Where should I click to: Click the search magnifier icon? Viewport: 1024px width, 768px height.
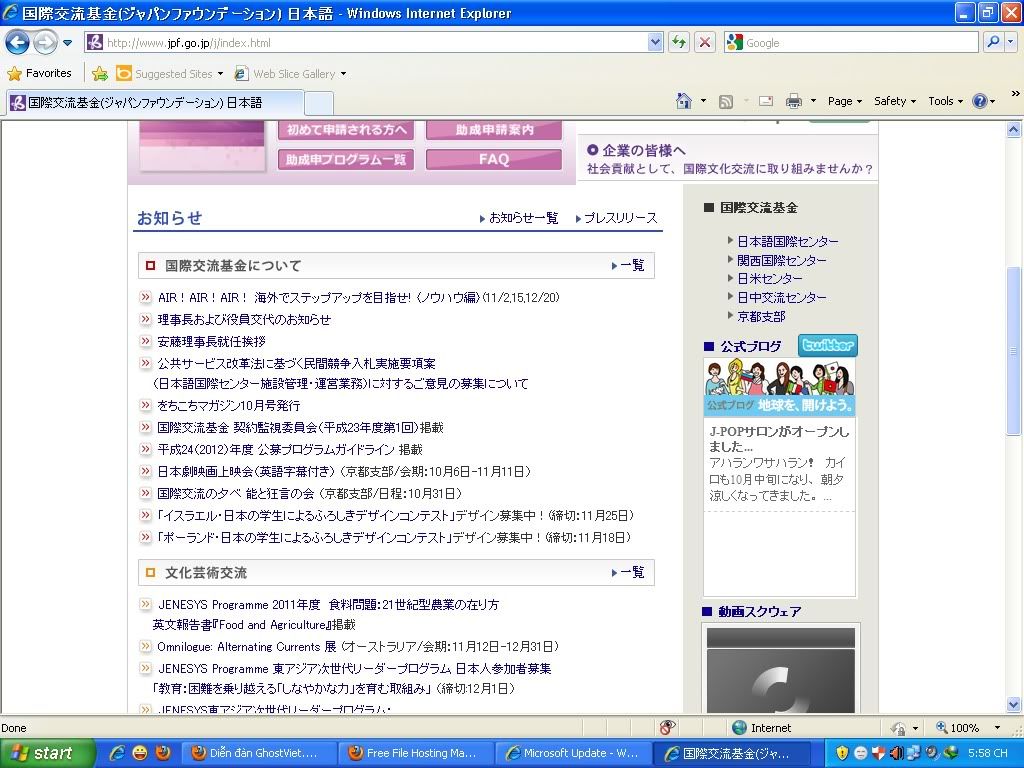coord(993,42)
